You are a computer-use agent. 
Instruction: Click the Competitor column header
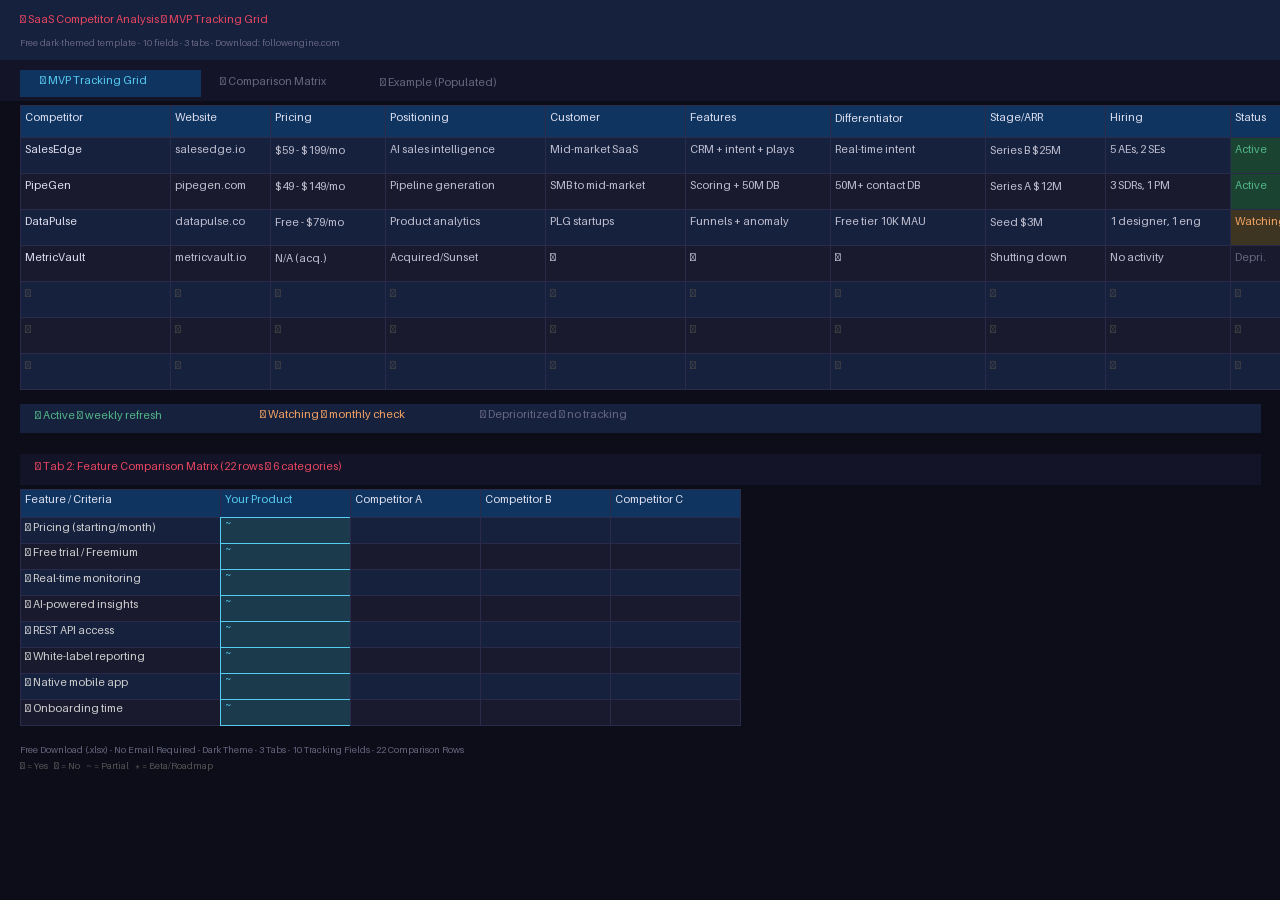coord(95,121)
